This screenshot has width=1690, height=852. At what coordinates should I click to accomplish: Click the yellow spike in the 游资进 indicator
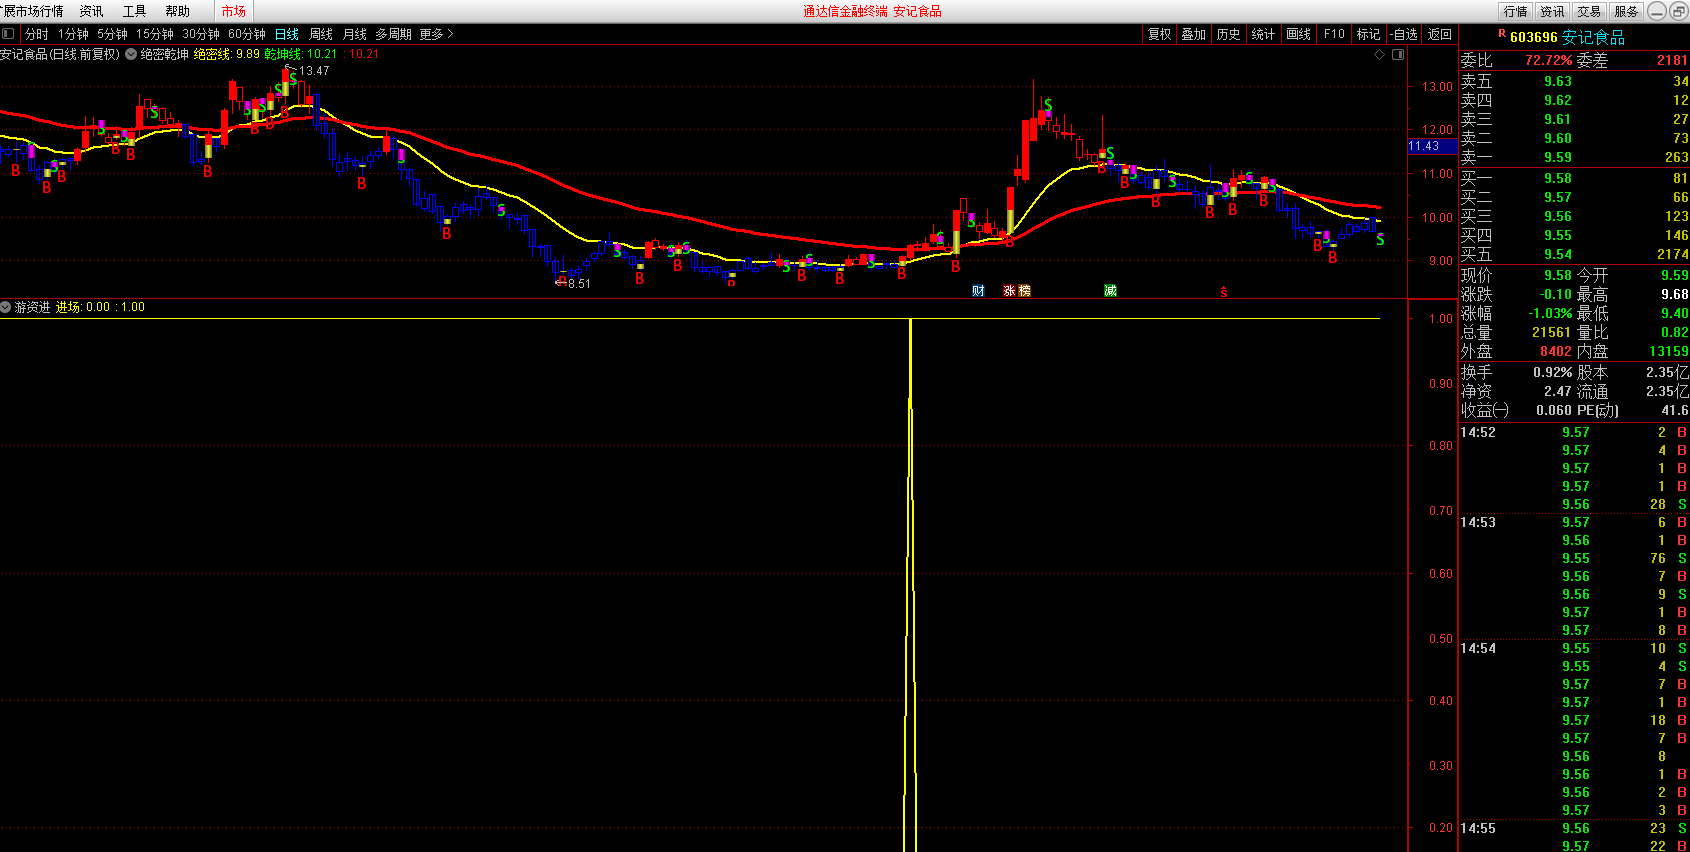[x=910, y=585]
